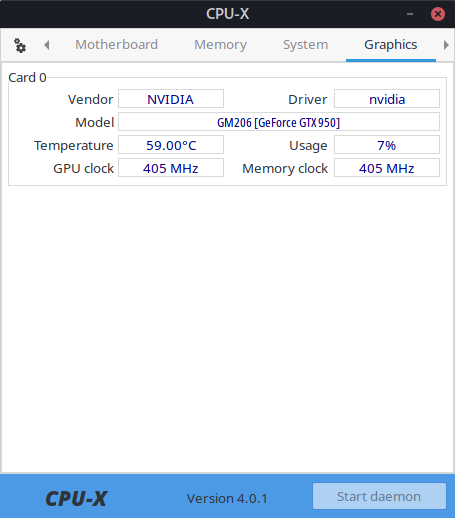The image size is (455, 518).
Task: Click the Usage value 7%
Action: pos(387,145)
